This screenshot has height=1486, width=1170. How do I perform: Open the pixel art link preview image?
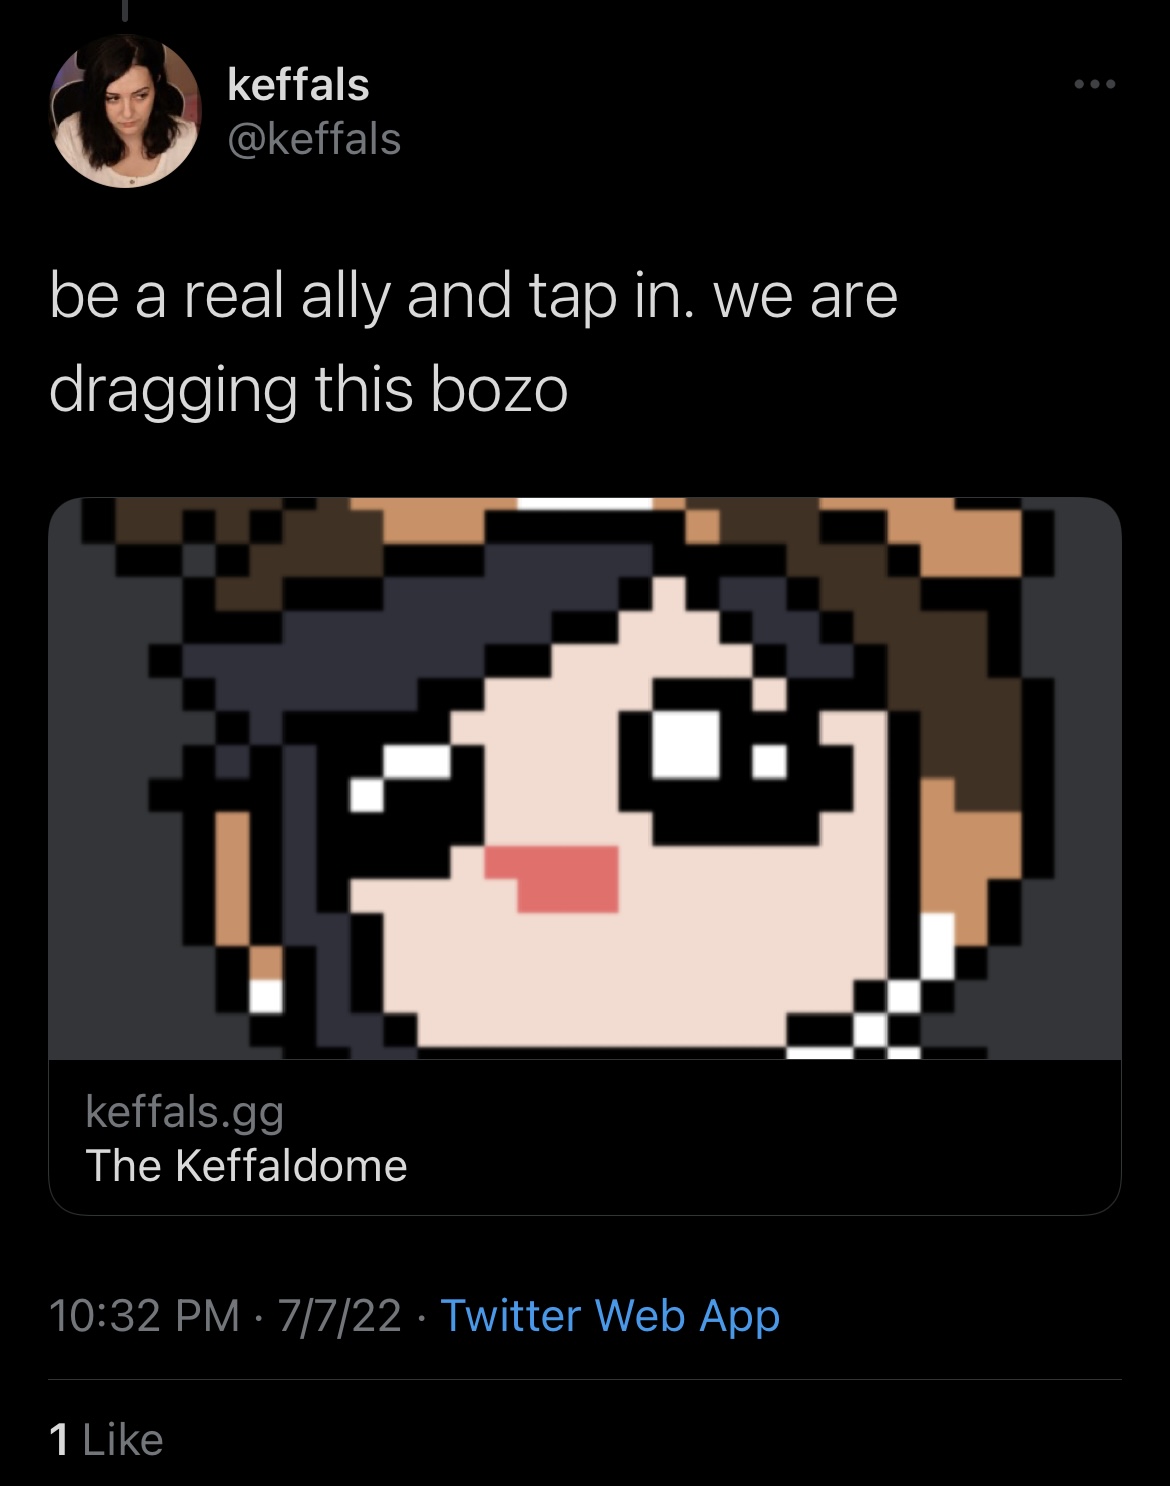coord(585,778)
